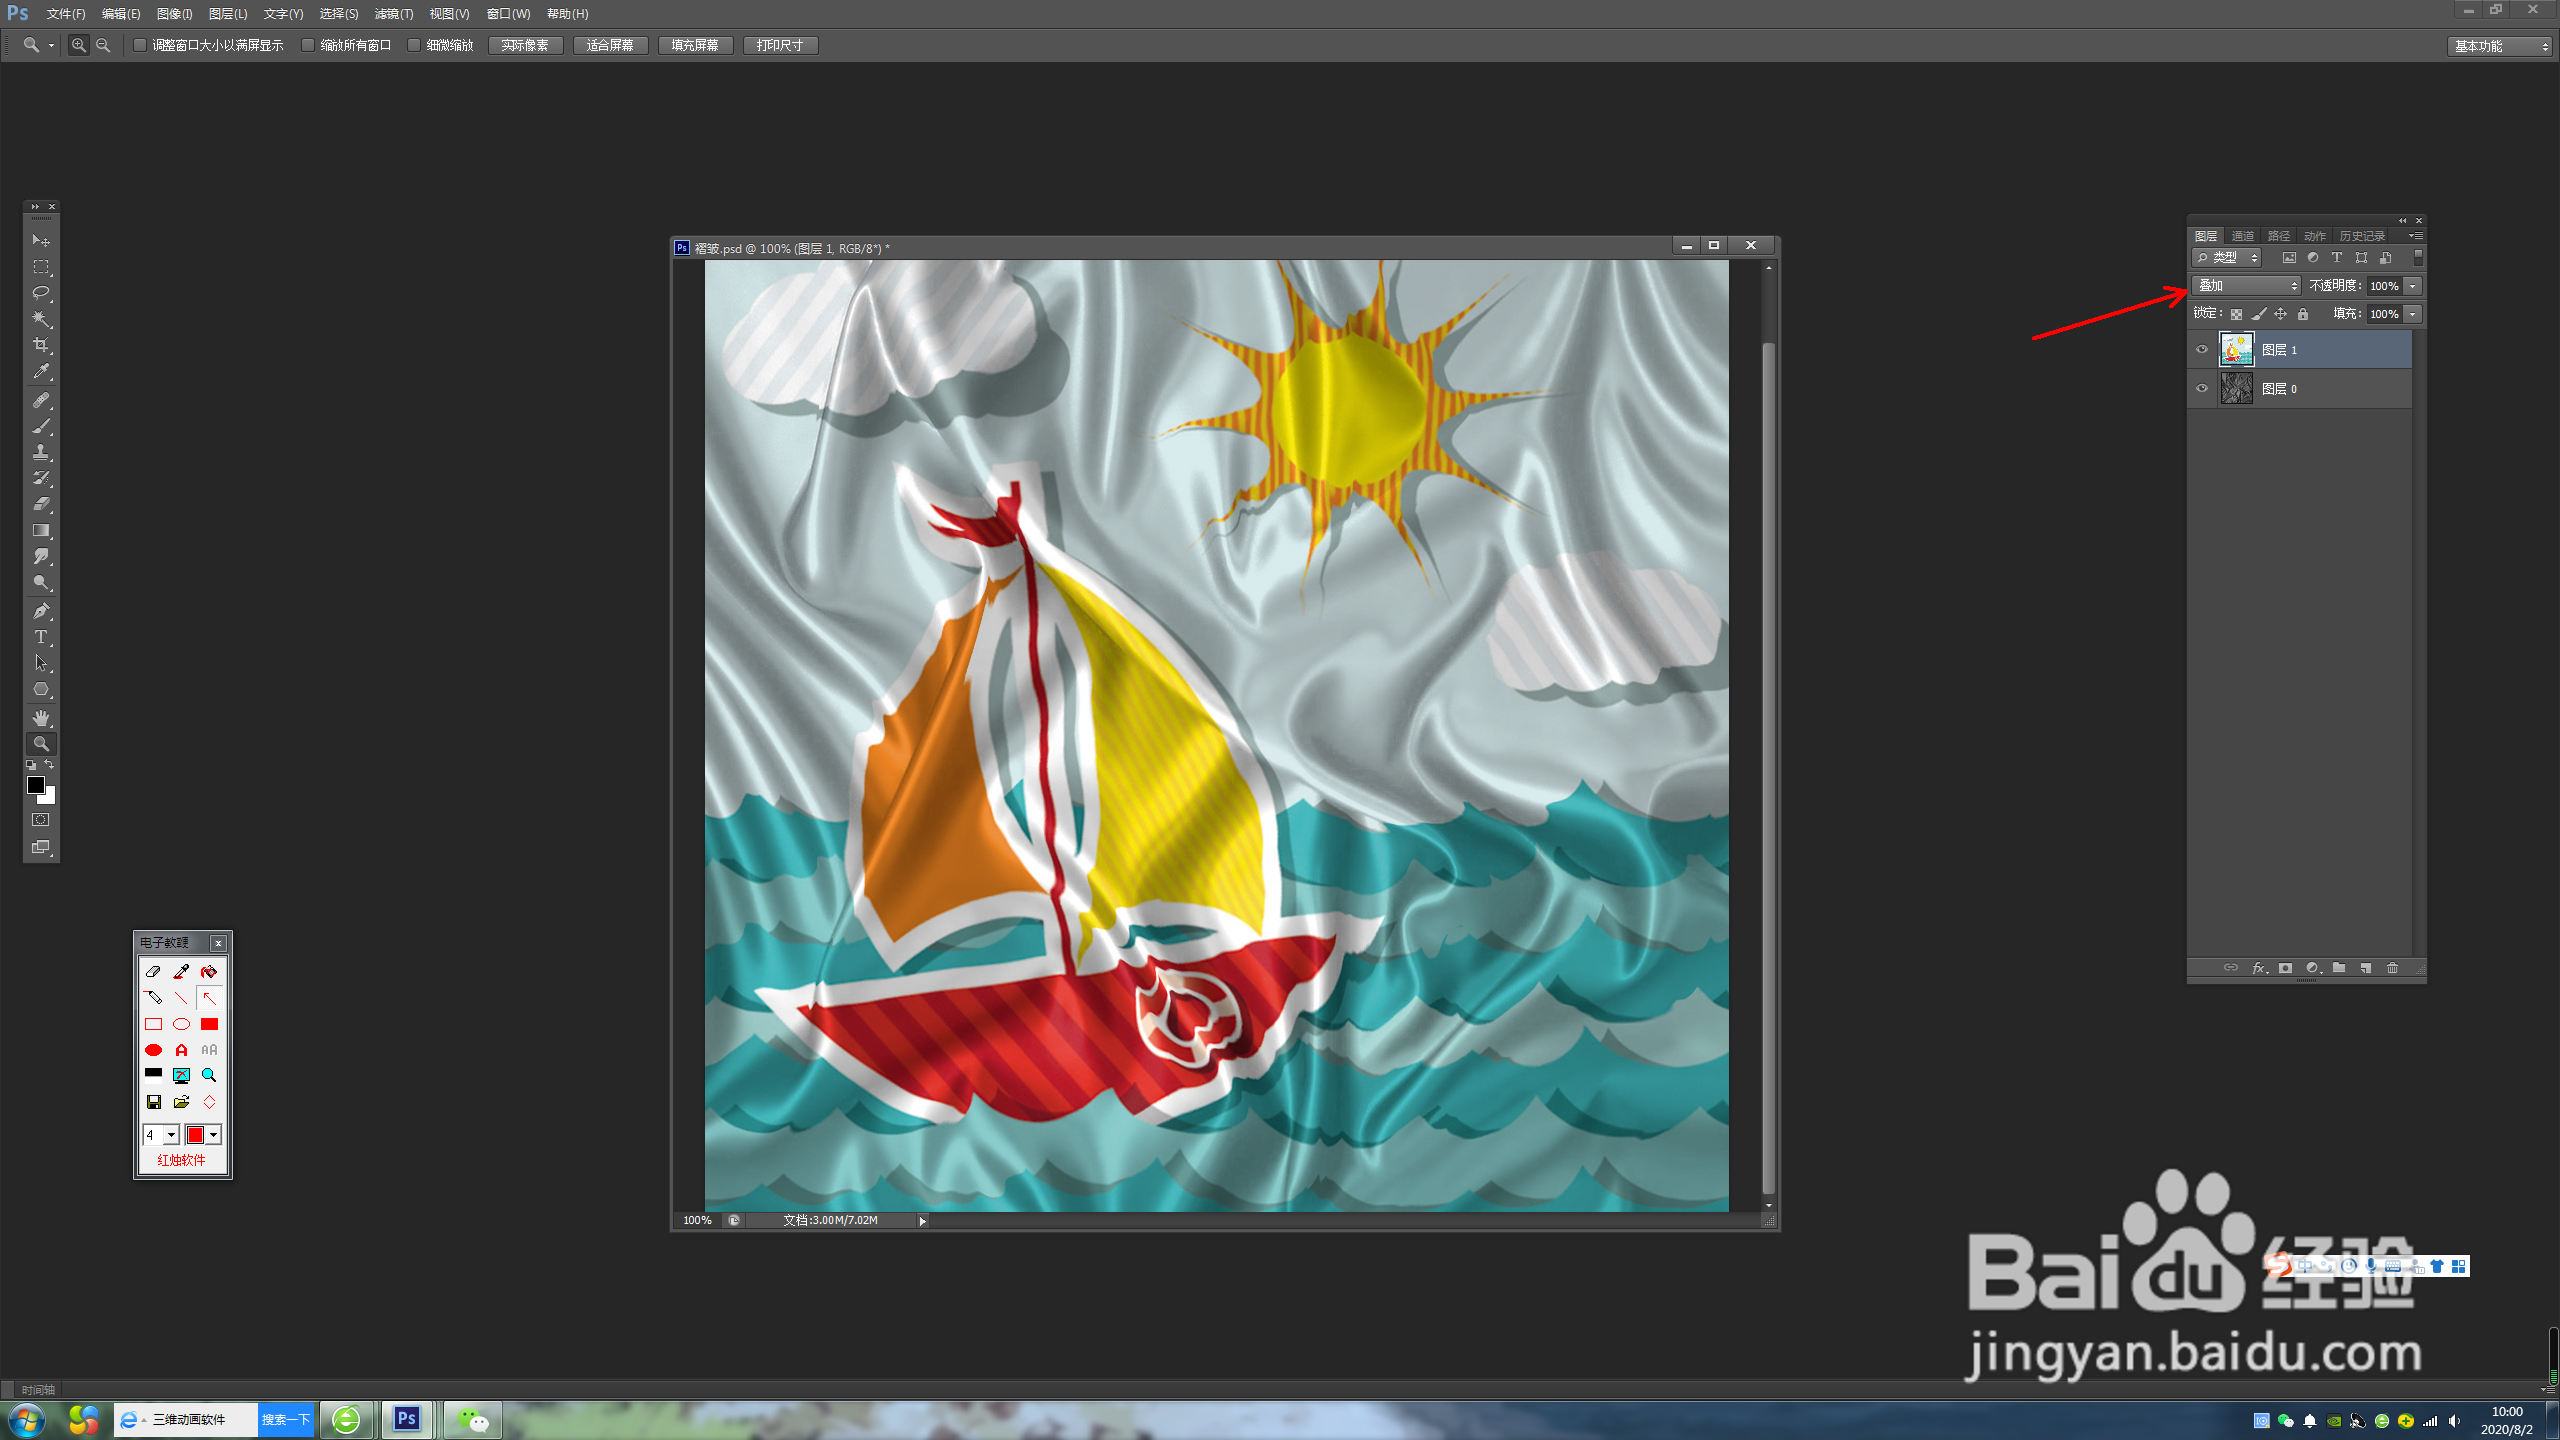Screen dimensions: 2560x1440
Task: Select the Horizontal Type tool
Action: pyautogui.click(x=41, y=637)
